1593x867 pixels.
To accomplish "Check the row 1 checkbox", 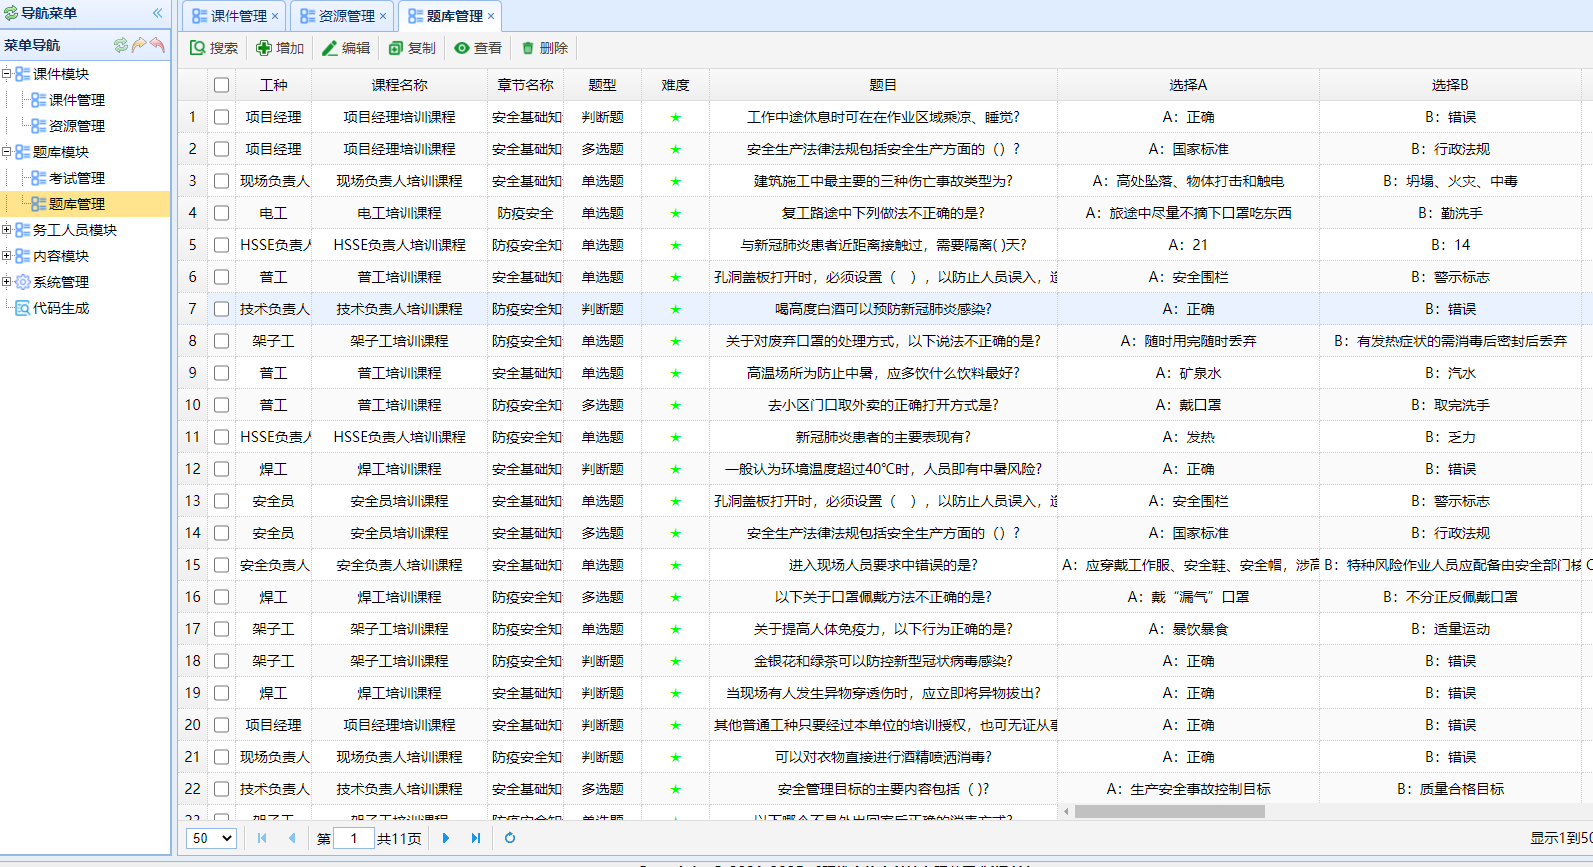I will [x=221, y=117].
